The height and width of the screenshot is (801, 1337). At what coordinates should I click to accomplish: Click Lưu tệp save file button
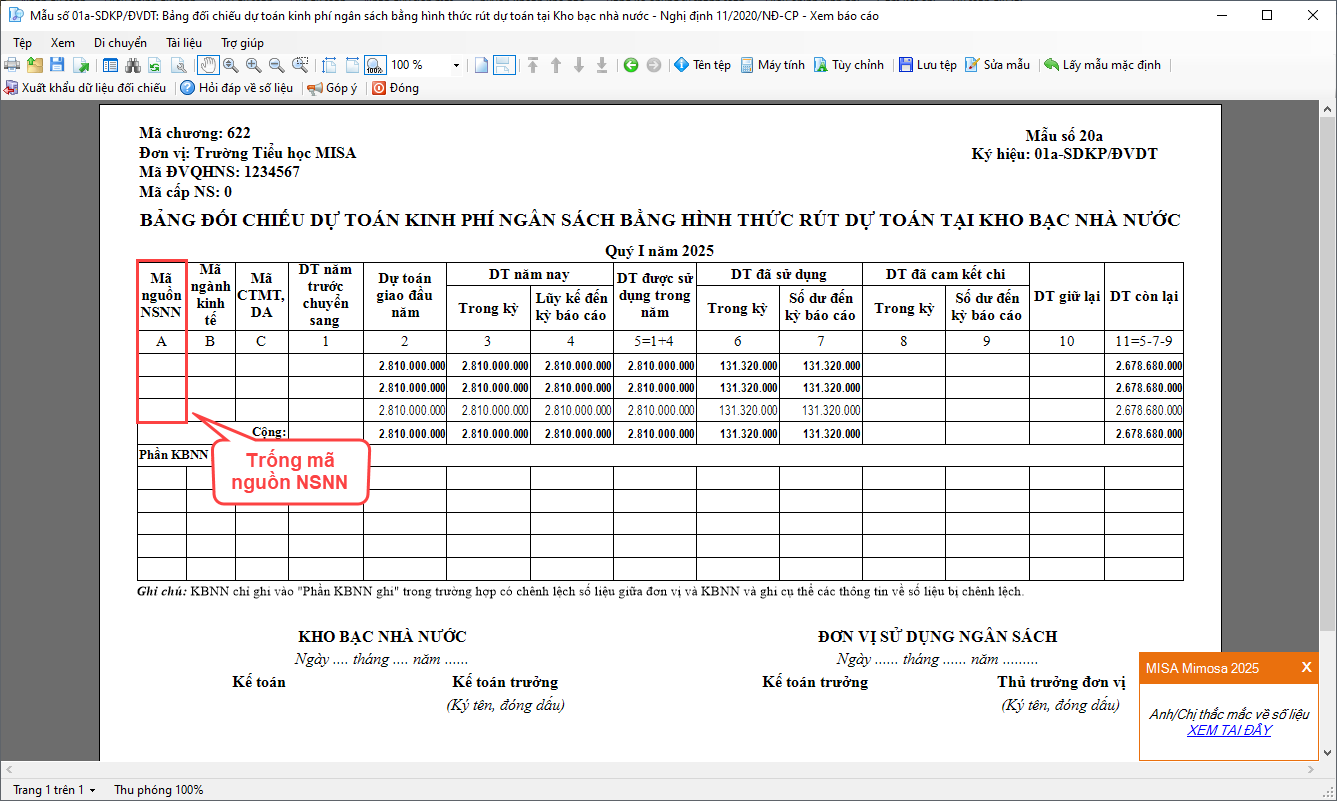pyautogui.click(x=927, y=65)
